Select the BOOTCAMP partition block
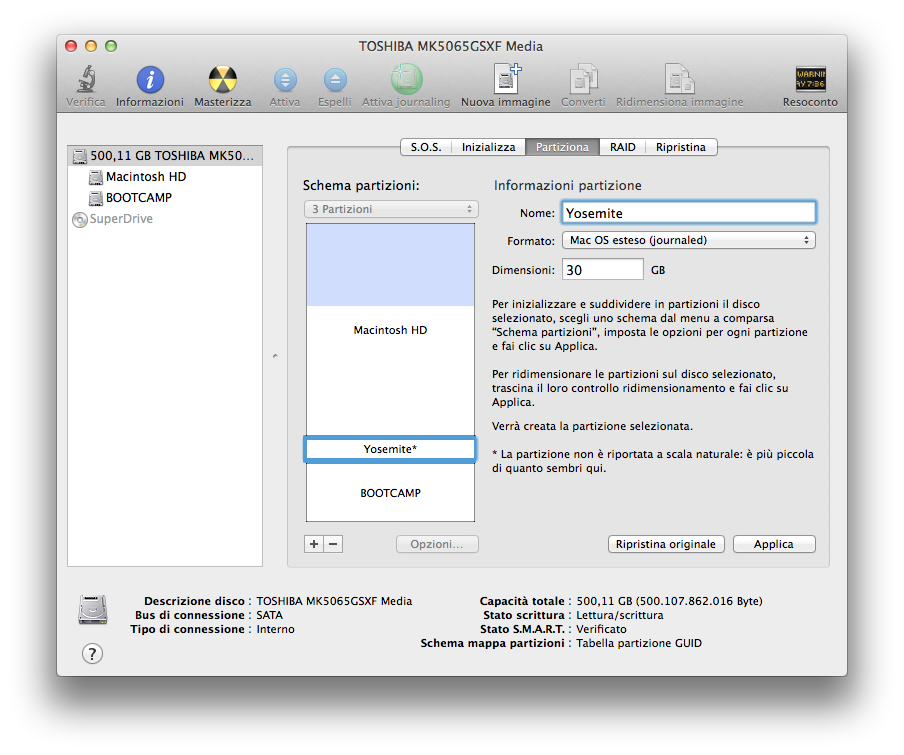 [x=390, y=493]
